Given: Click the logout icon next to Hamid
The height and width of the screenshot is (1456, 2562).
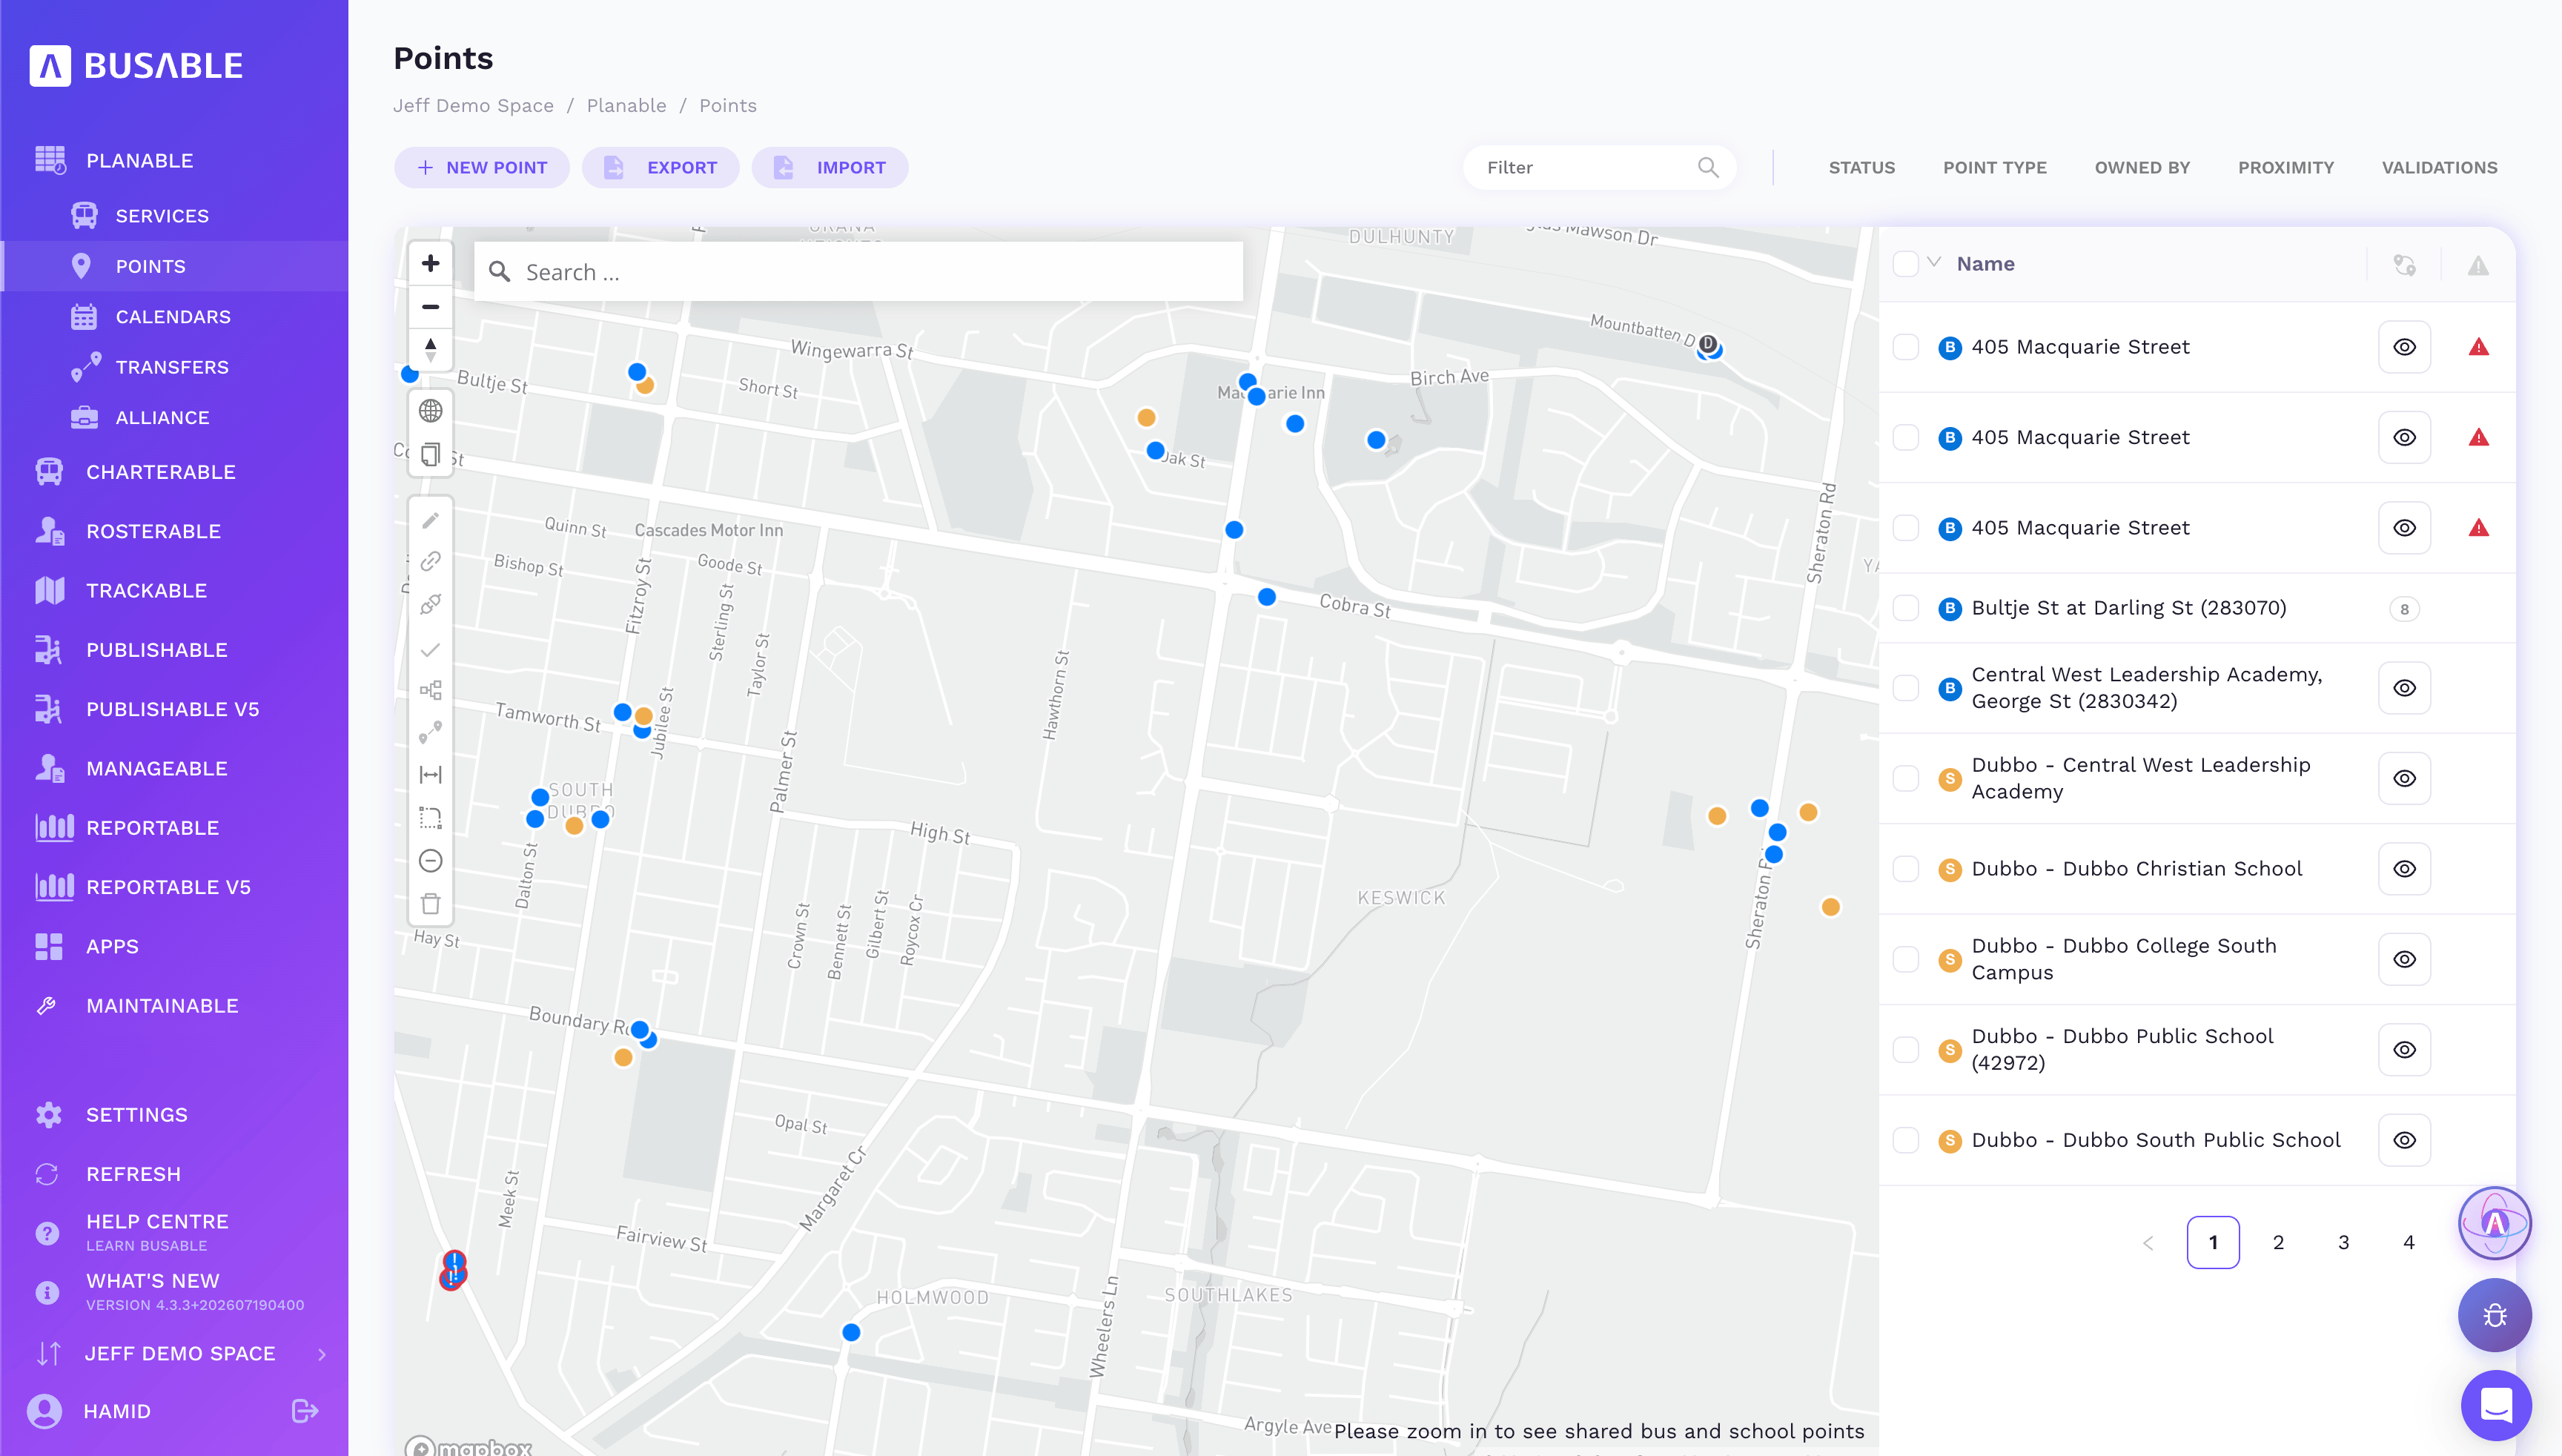Looking at the screenshot, I should (x=305, y=1411).
